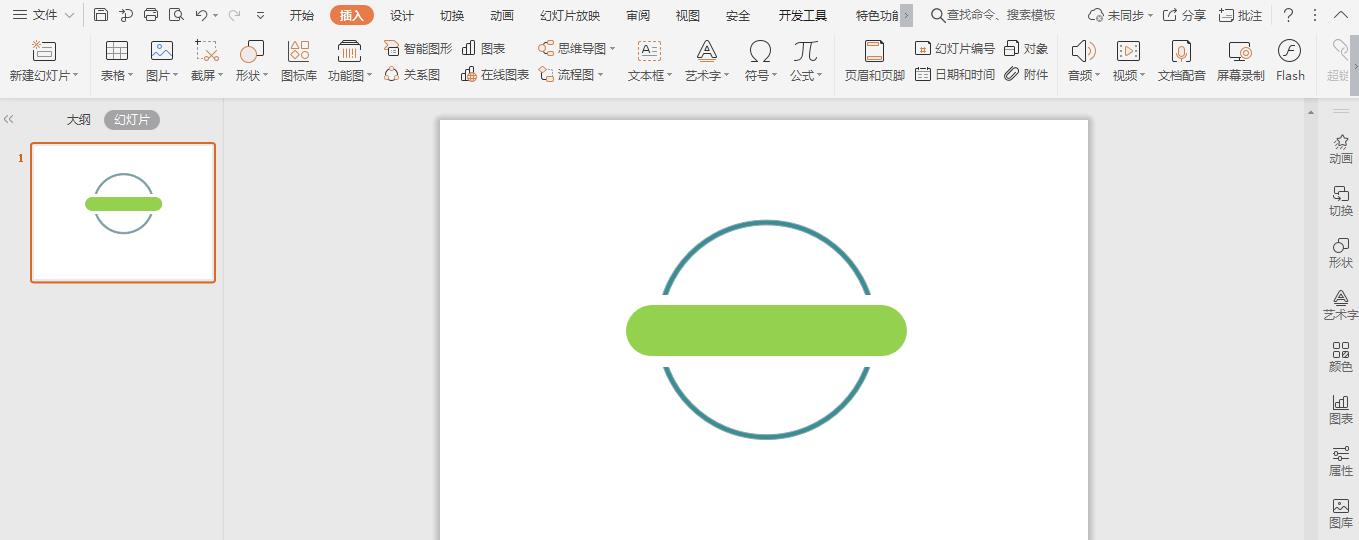
Task: Insert a 符号 symbol
Action: tap(760, 61)
